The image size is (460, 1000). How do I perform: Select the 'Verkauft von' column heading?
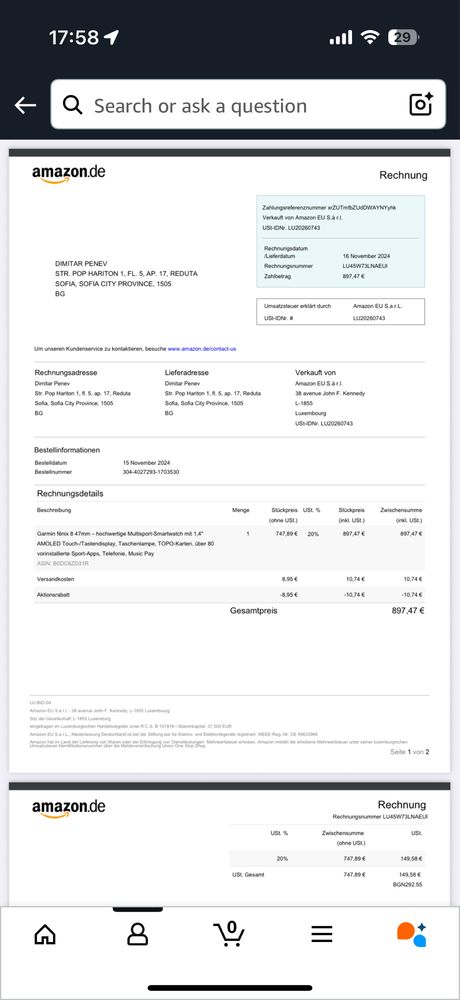(315, 372)
